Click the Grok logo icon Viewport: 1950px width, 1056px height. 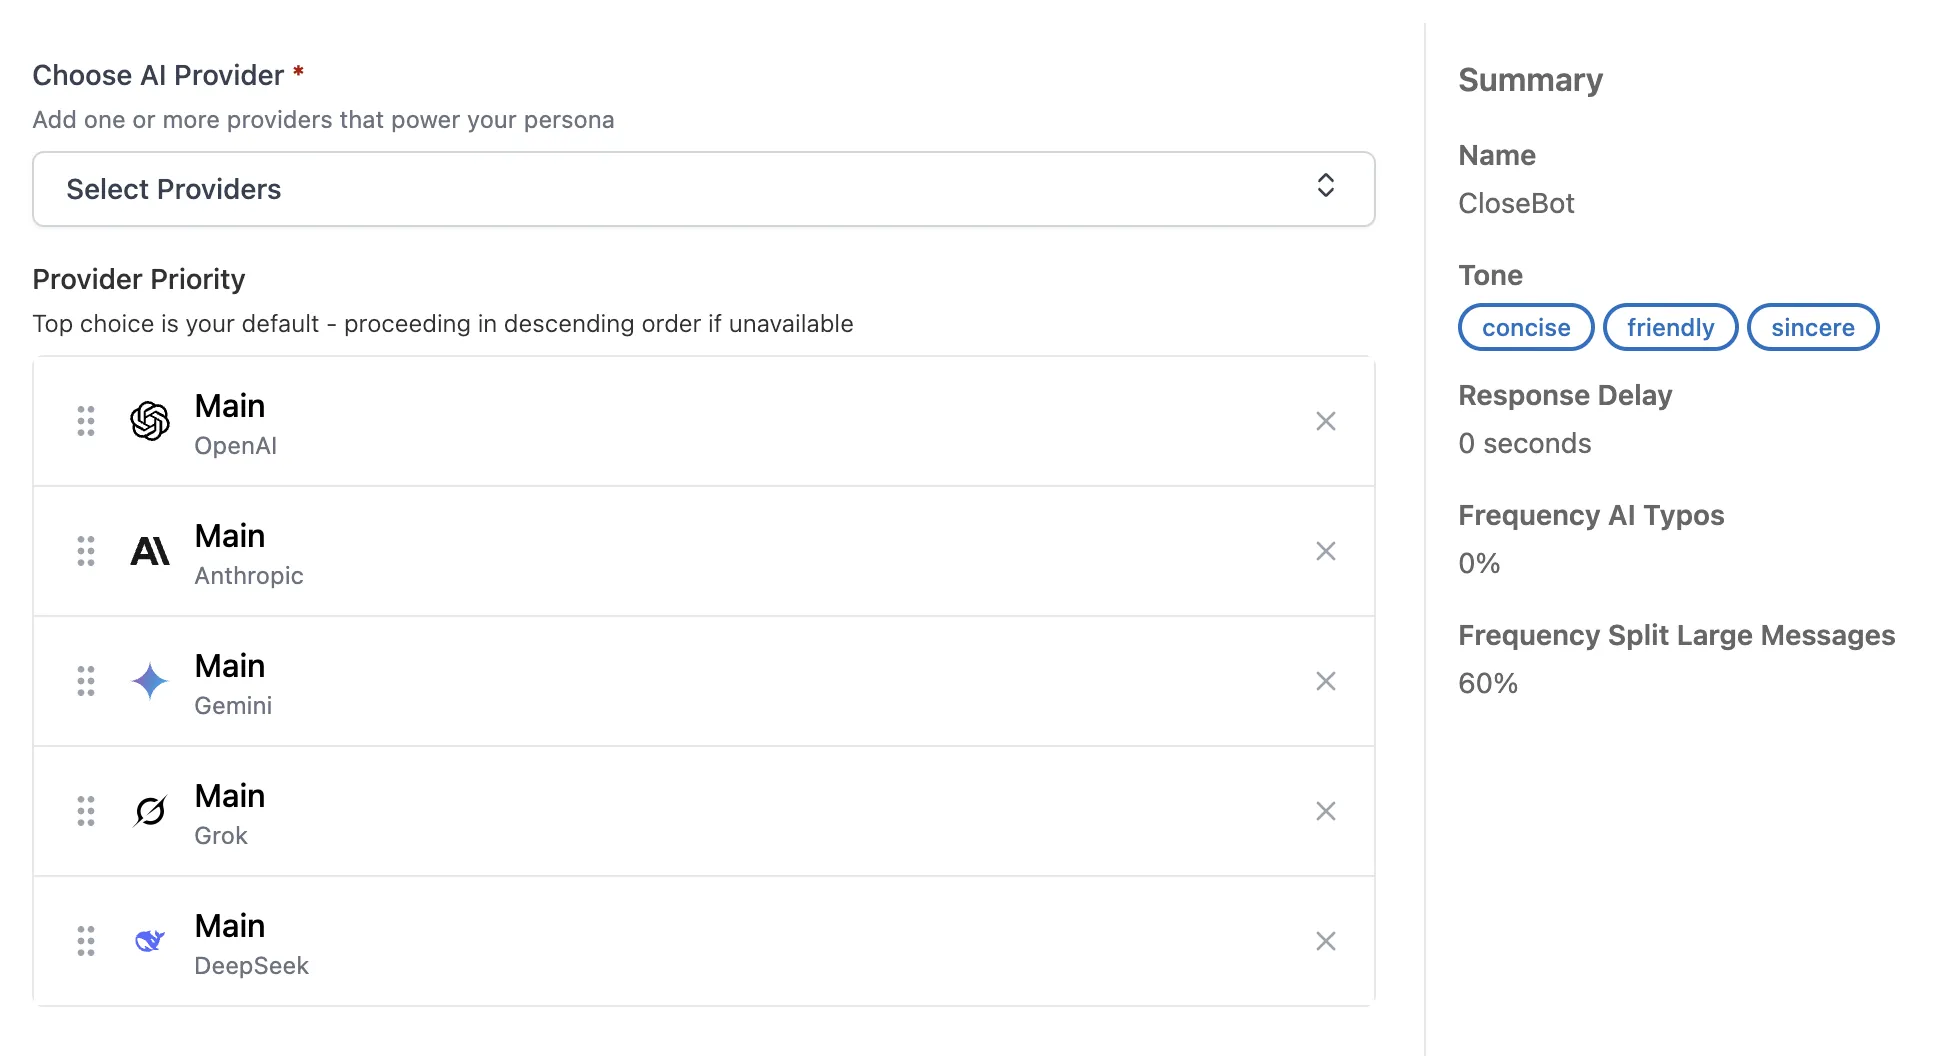point(150,811)
